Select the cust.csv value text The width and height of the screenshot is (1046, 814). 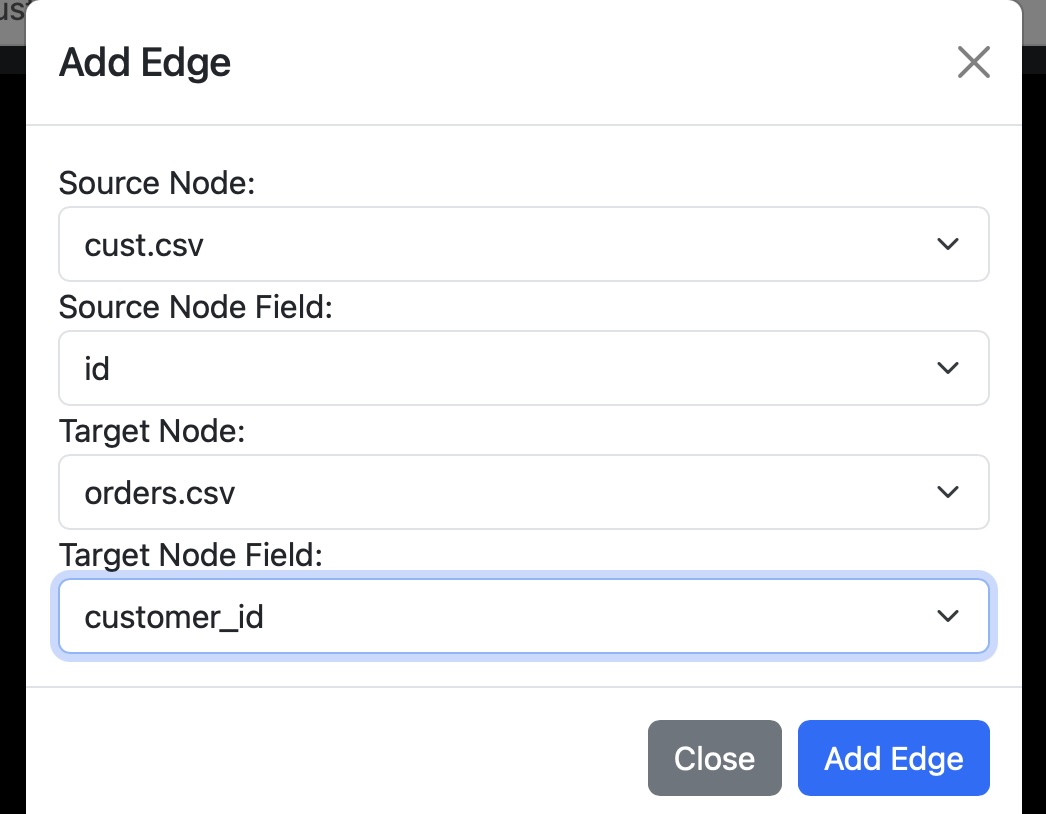pos(144,245)
